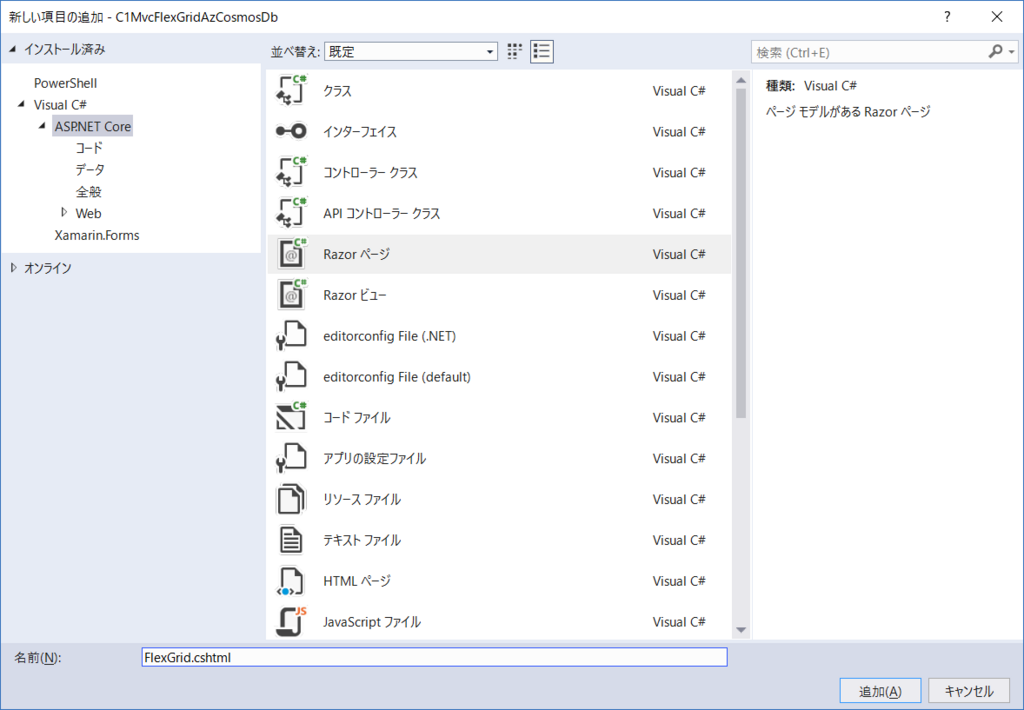Expand the Web tree node
This screenshot has height=710, width=1024.
pyautogui.click(x=64, y=212)
